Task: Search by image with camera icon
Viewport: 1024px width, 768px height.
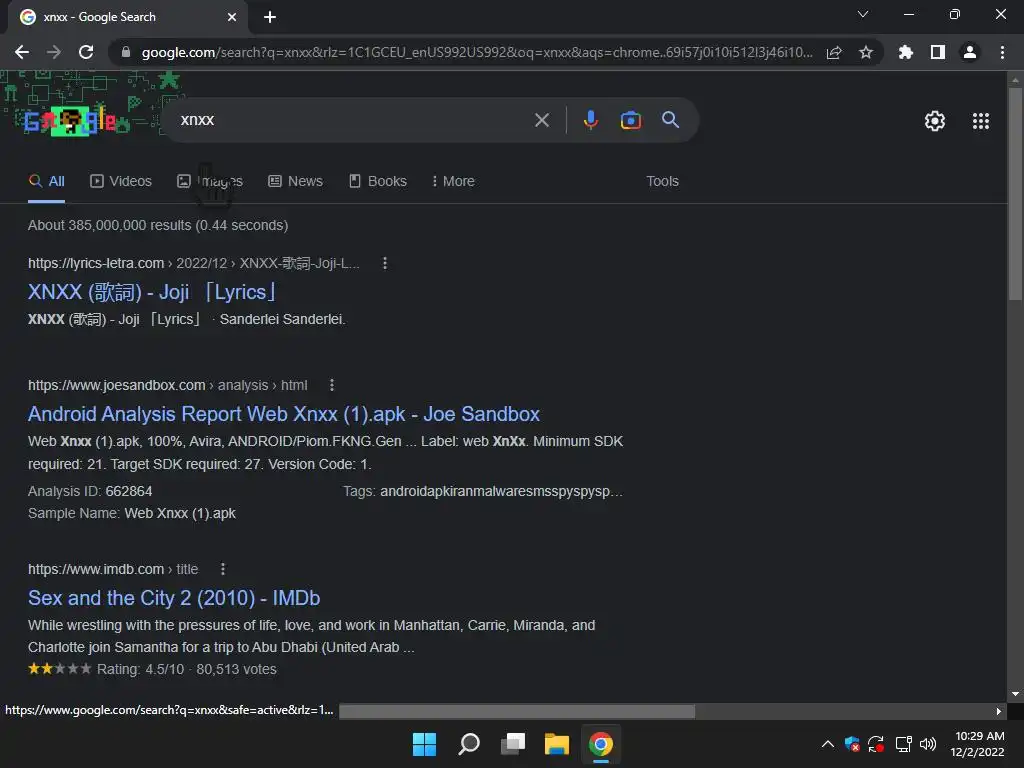Action: point(631,120)
